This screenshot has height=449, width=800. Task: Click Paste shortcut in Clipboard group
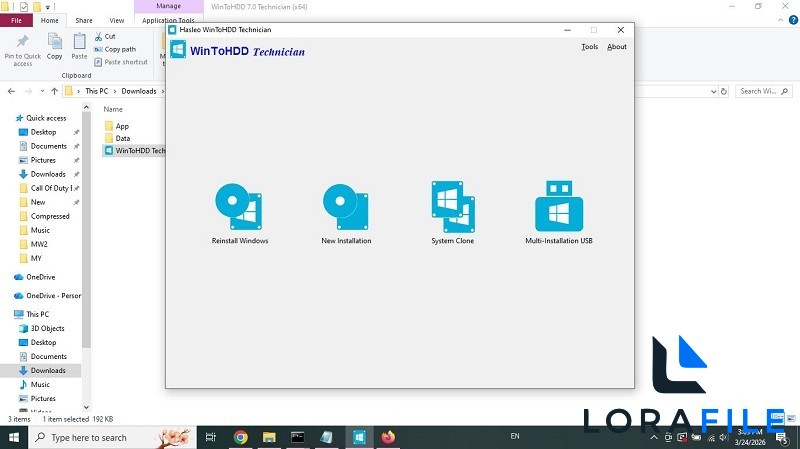[121, 62]
